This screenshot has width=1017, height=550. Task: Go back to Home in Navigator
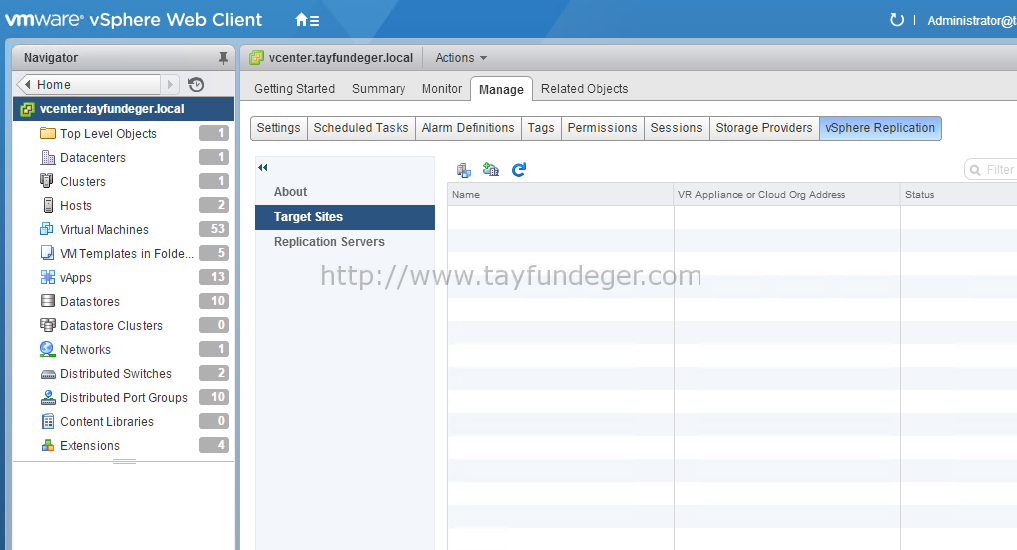(89, 84)
